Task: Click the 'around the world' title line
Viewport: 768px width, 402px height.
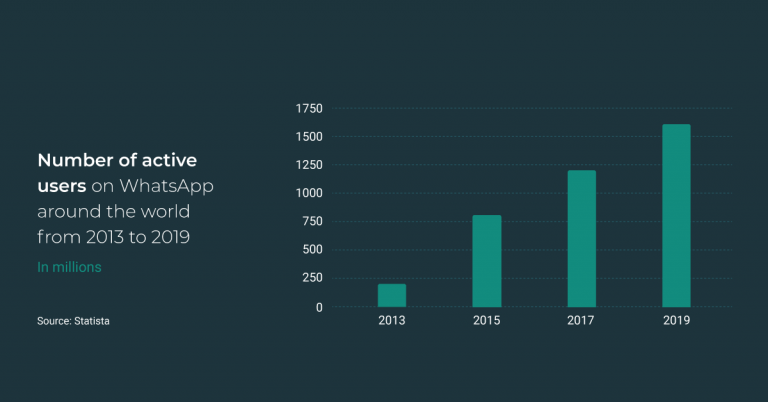Action: point(114,212)
